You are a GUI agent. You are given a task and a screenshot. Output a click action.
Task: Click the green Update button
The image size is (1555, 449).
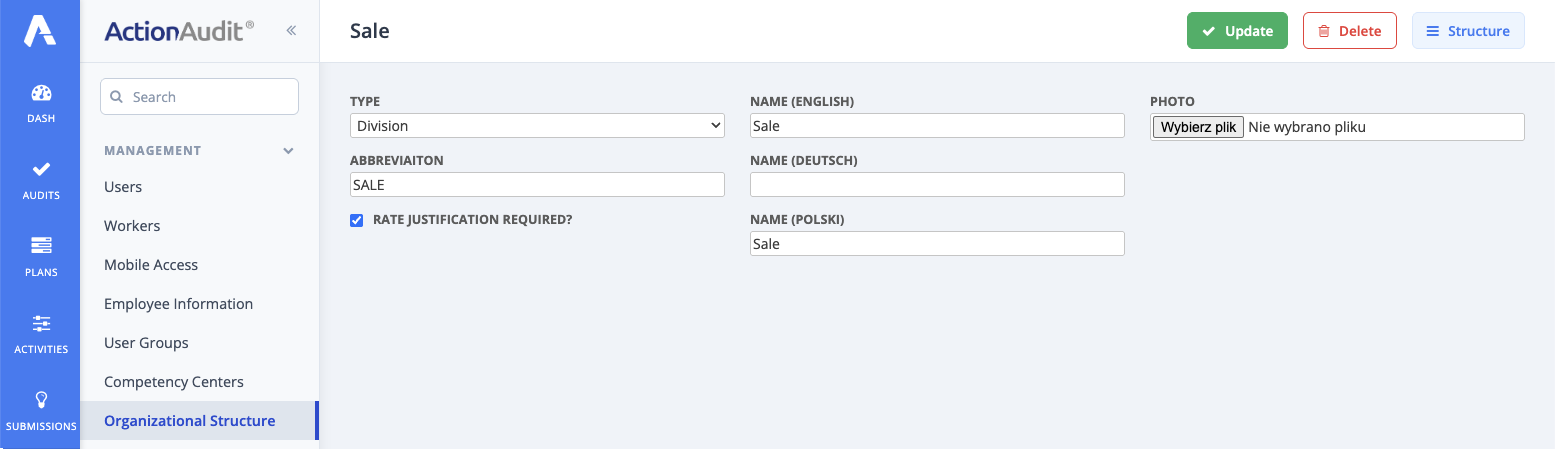pos(1237,31)
